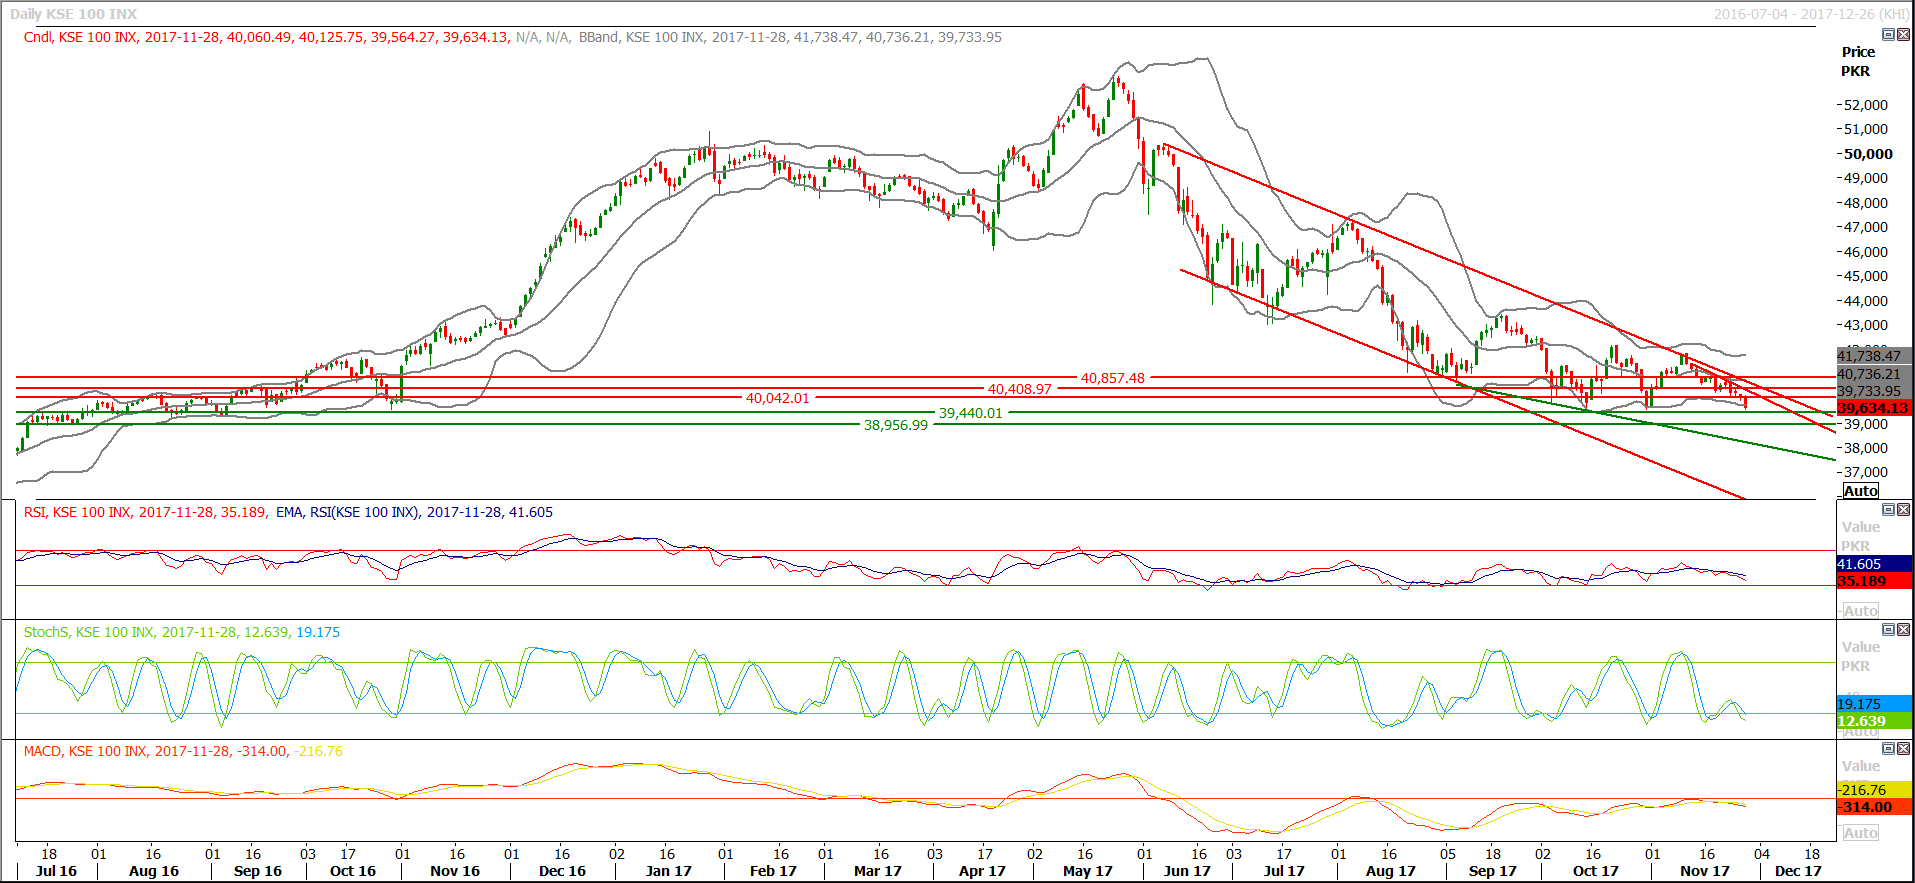1915x883 pixels.
Task: Click the Jan 17 time axis label
Action: [668, 871]
